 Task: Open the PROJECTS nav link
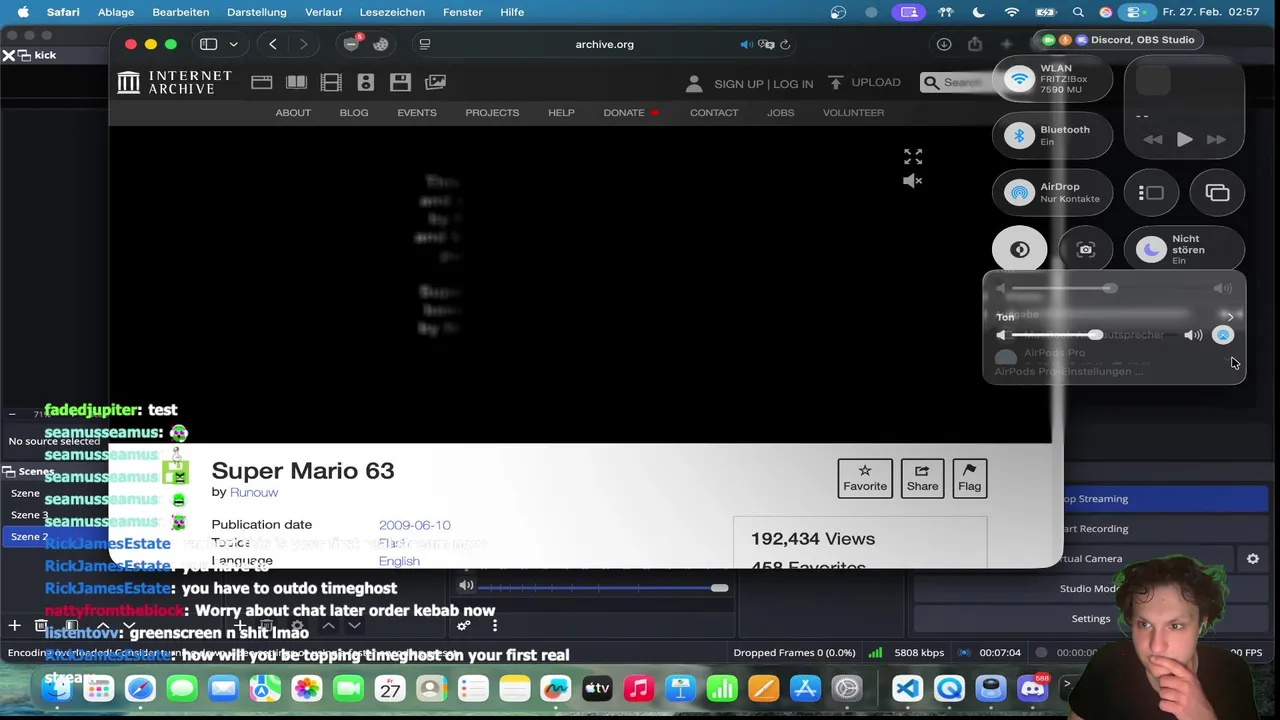click(x=492, y=112)
